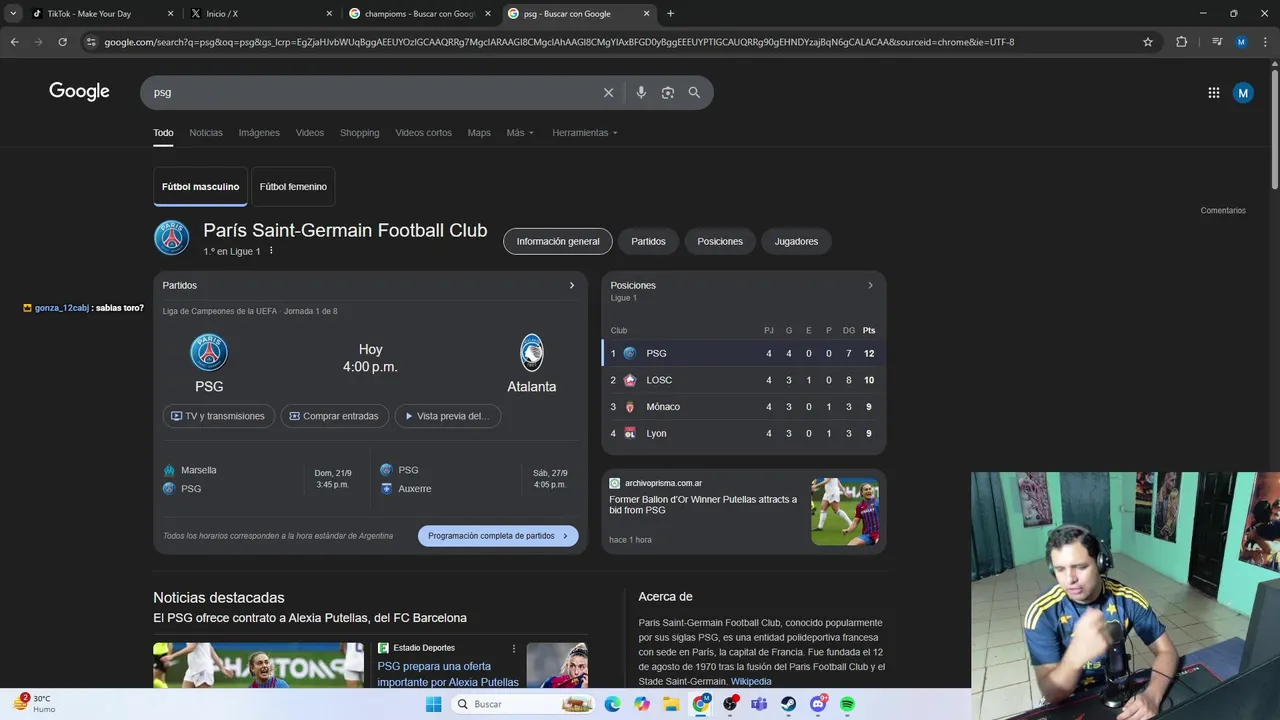Select the Shopping results tab
This screenshot has height=720, width=1280.
click(359, 133)
